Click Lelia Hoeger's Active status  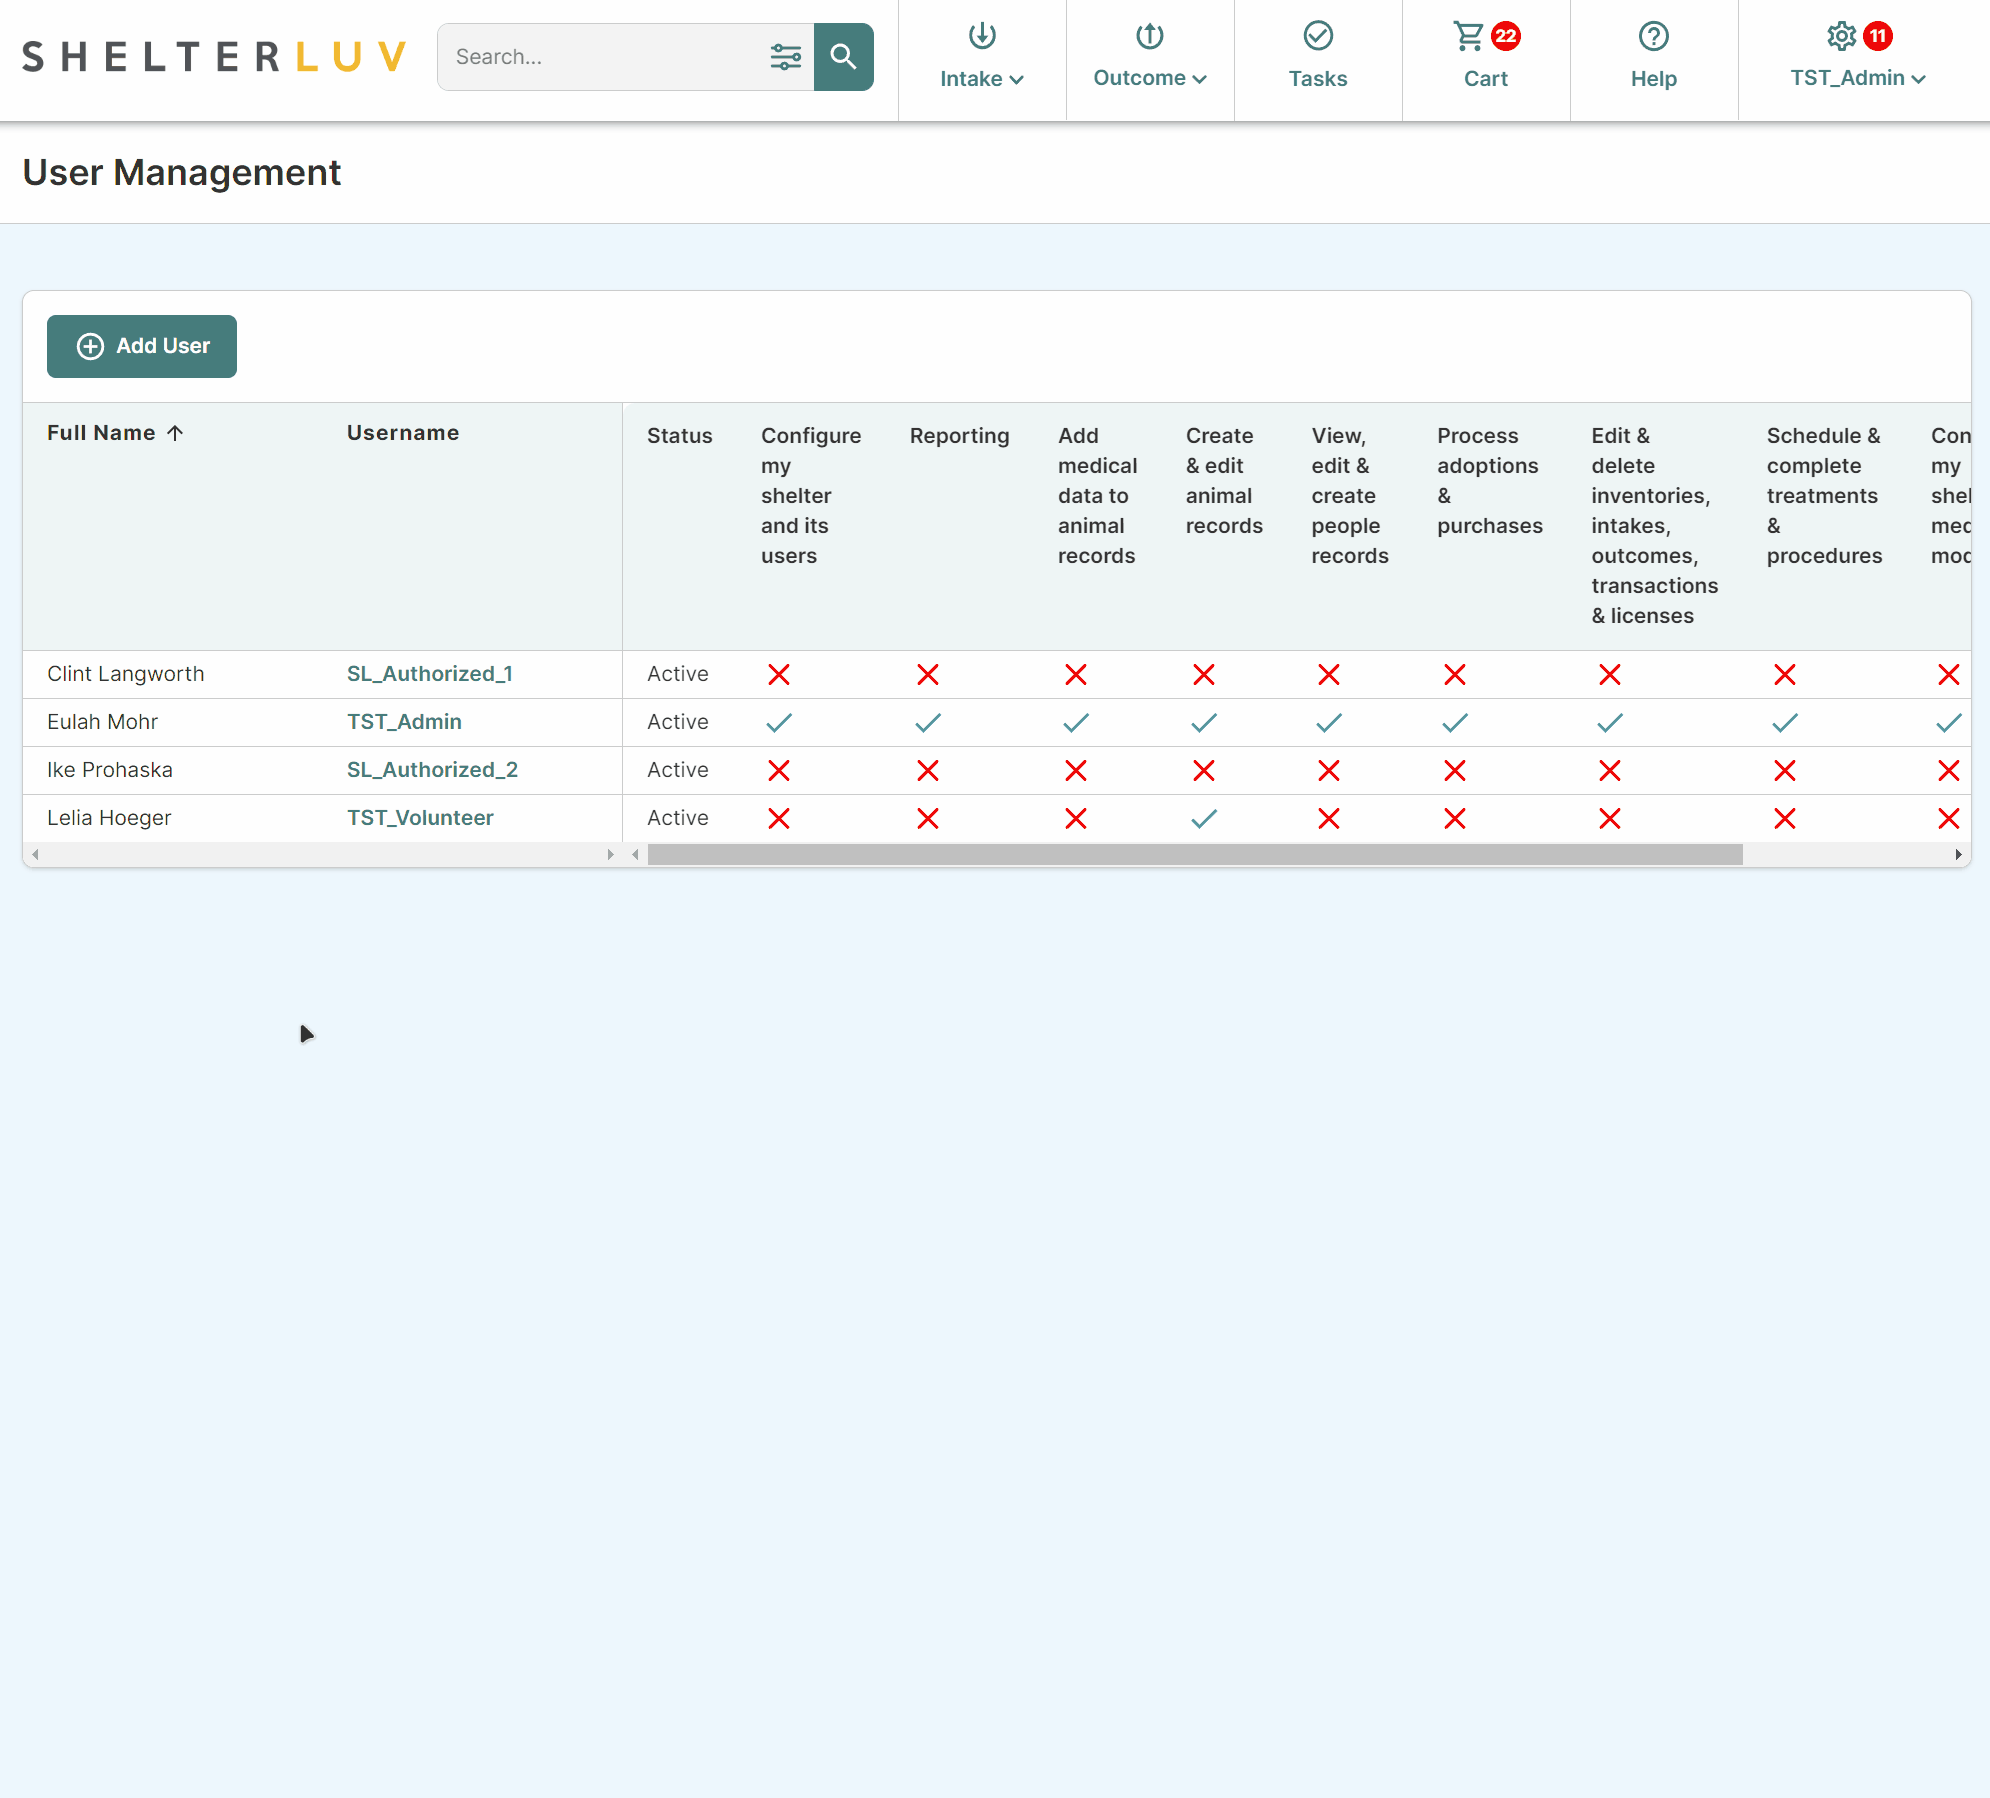(x=678, y=818)
